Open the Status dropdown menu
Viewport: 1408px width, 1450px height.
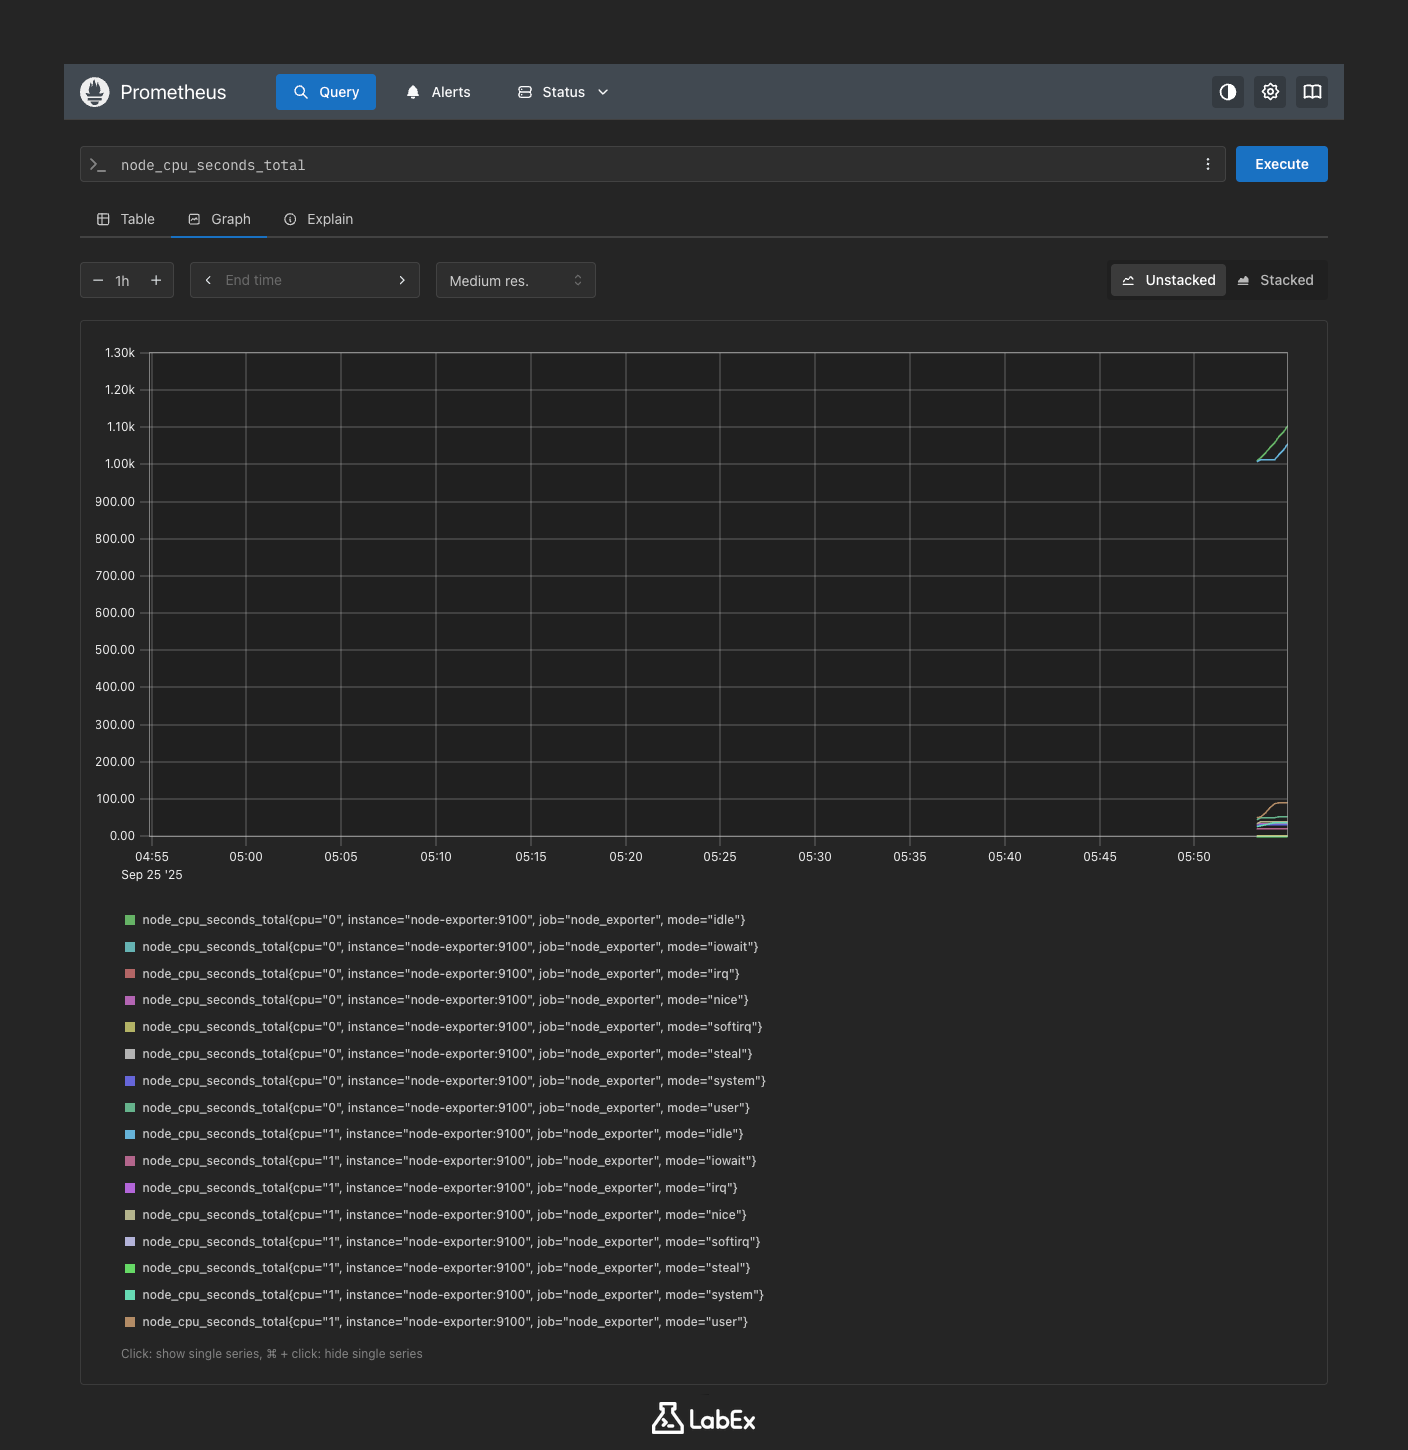click(562, 91)
